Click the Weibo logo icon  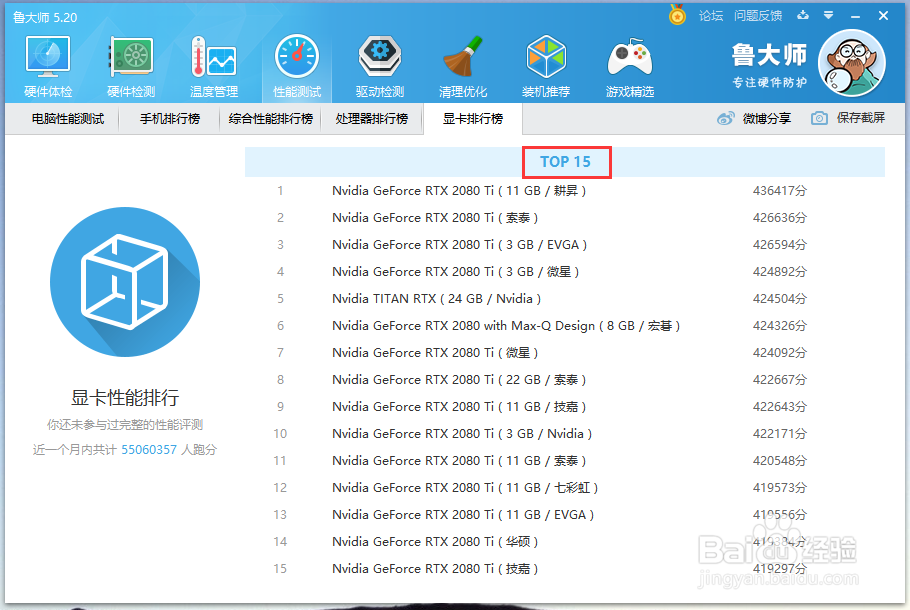coord(725,119)
